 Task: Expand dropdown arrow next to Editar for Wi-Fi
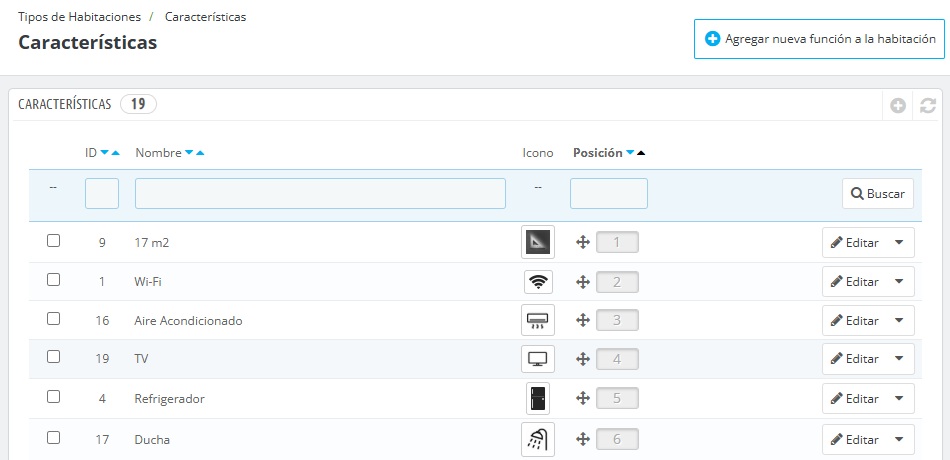coord(900,282)
